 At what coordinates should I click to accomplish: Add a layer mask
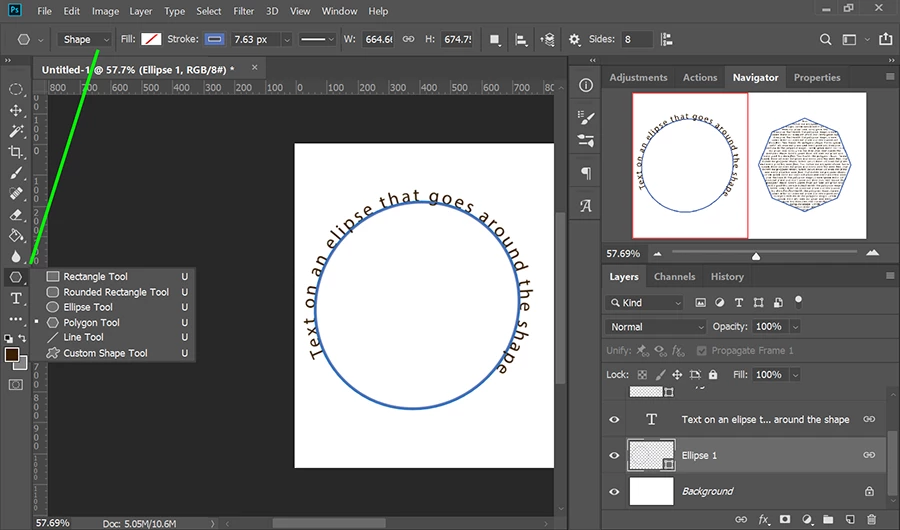pyautogui.click(x=785, y=520)
